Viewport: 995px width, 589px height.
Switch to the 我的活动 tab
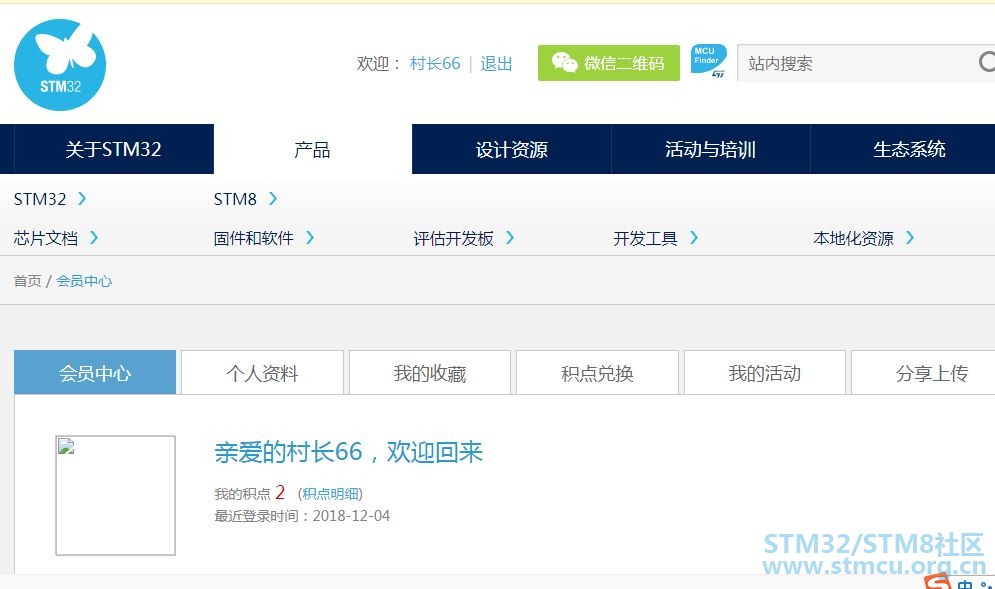point(765,373)
